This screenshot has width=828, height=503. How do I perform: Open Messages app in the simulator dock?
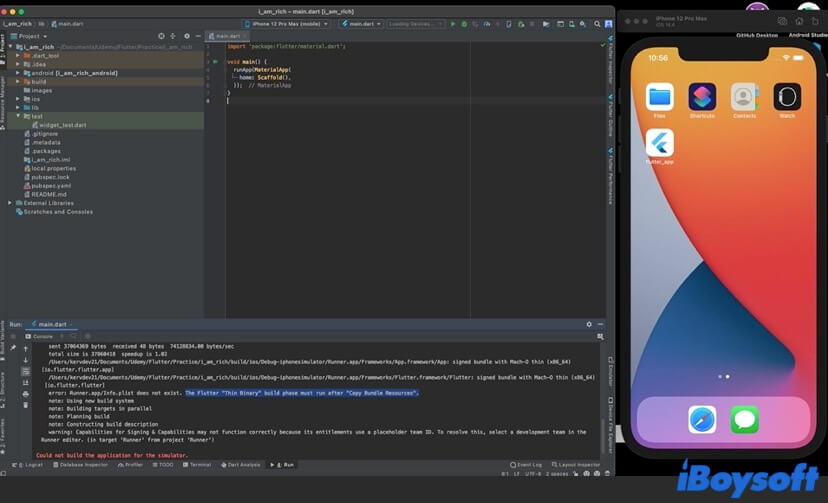[744, 419]
